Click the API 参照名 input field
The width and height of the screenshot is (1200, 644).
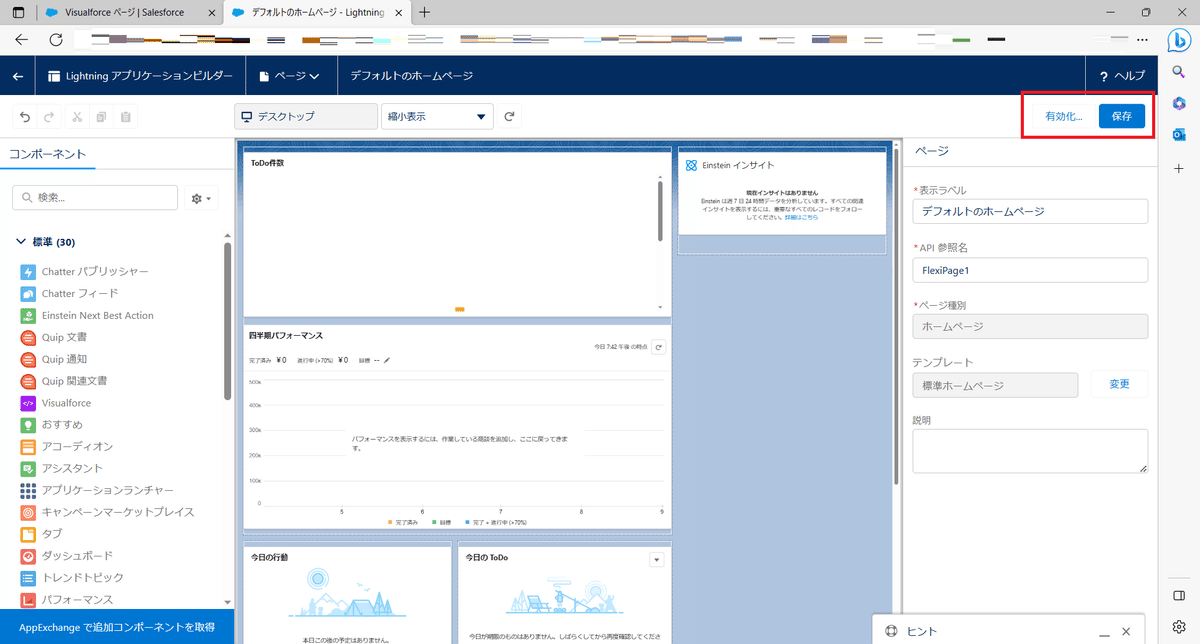(x=1030, y=270)
